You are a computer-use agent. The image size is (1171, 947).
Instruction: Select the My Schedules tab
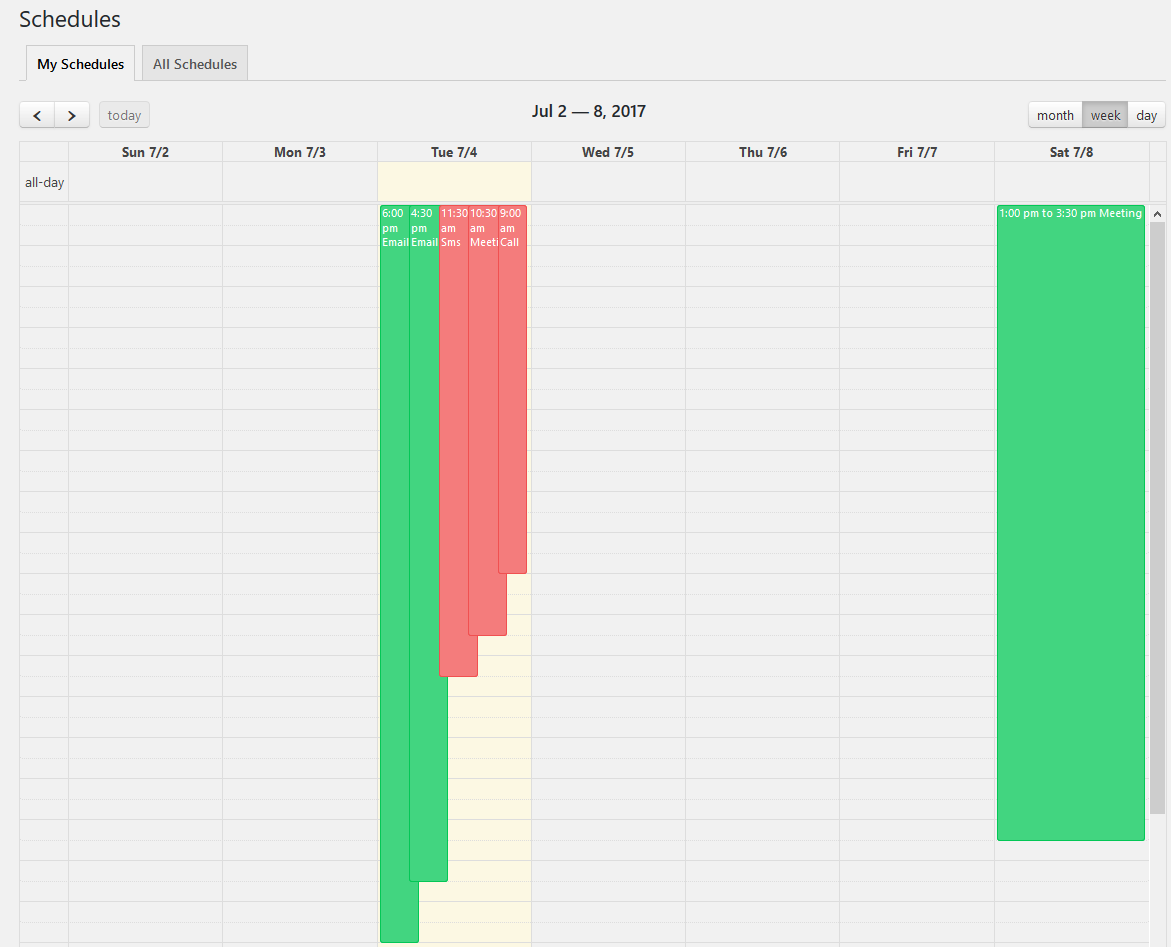pos(81,64)
